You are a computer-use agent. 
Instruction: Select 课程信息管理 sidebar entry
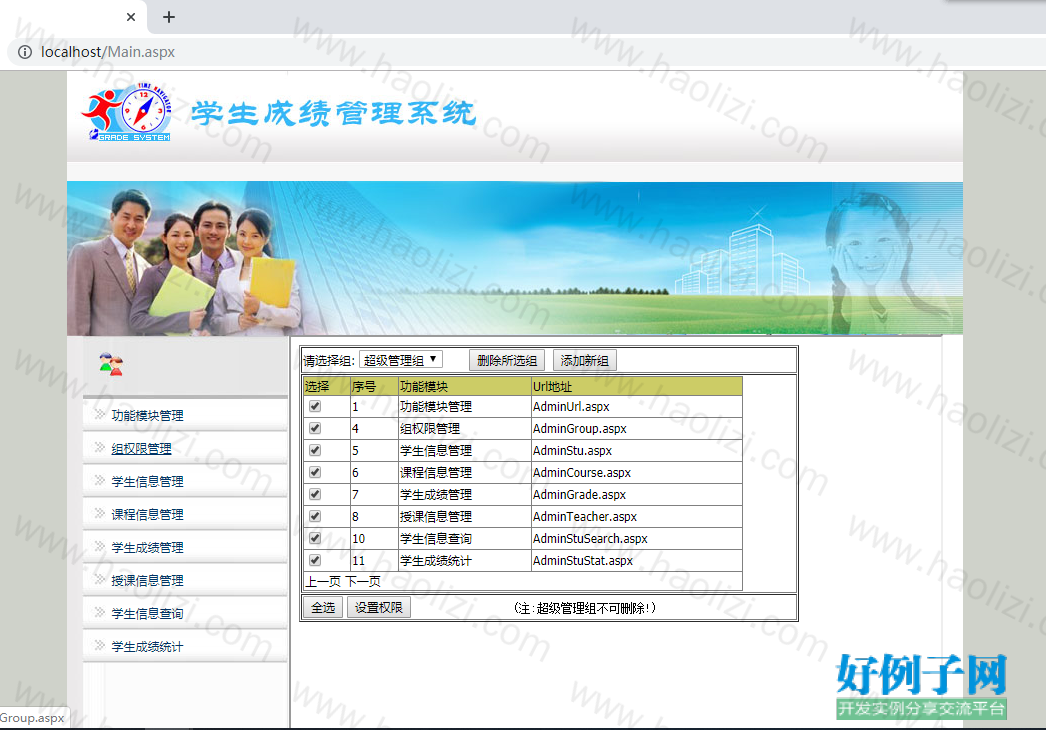(x=147, y=514)
